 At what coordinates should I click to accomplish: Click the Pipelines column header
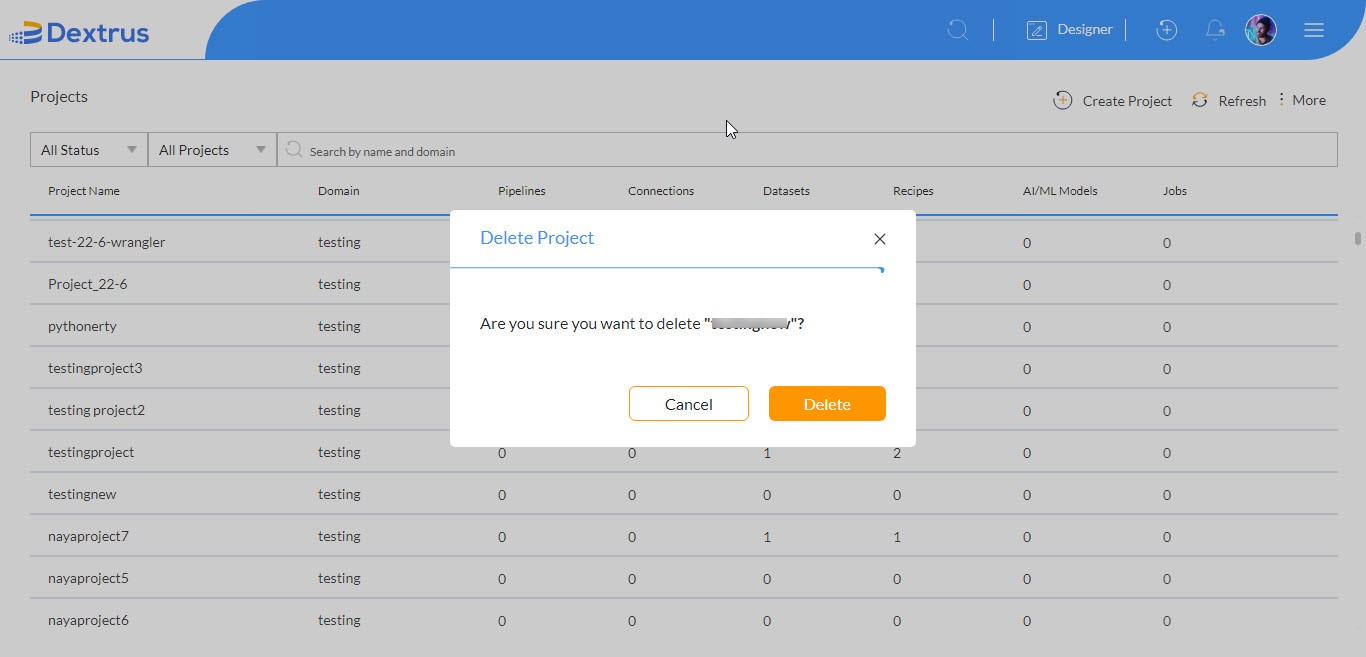pos(522,191)
